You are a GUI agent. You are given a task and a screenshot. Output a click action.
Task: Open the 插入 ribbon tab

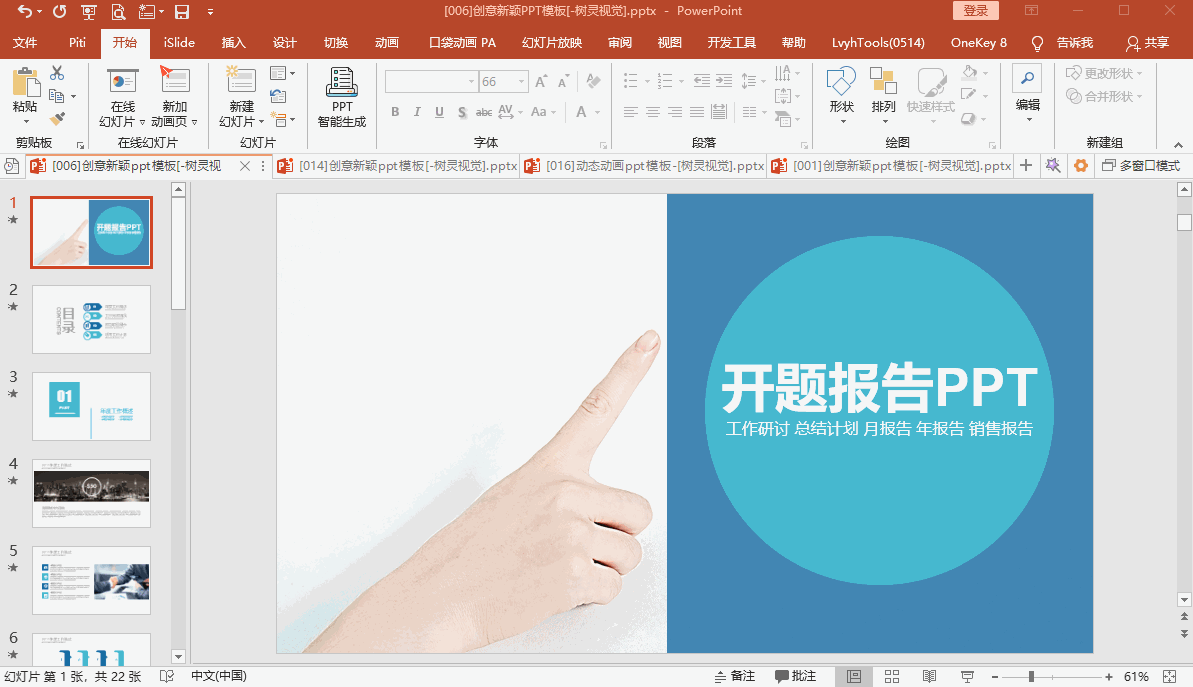click(233, 43)
